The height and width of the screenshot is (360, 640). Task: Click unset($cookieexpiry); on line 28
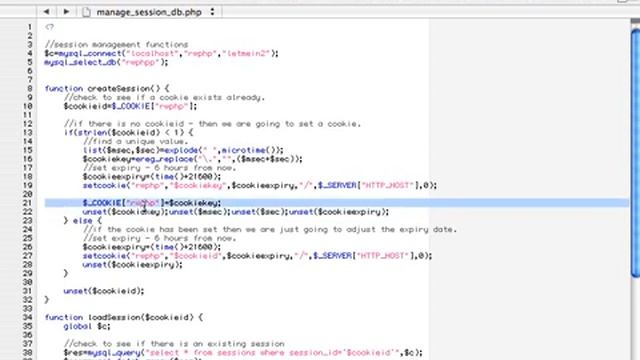(133, 265)
